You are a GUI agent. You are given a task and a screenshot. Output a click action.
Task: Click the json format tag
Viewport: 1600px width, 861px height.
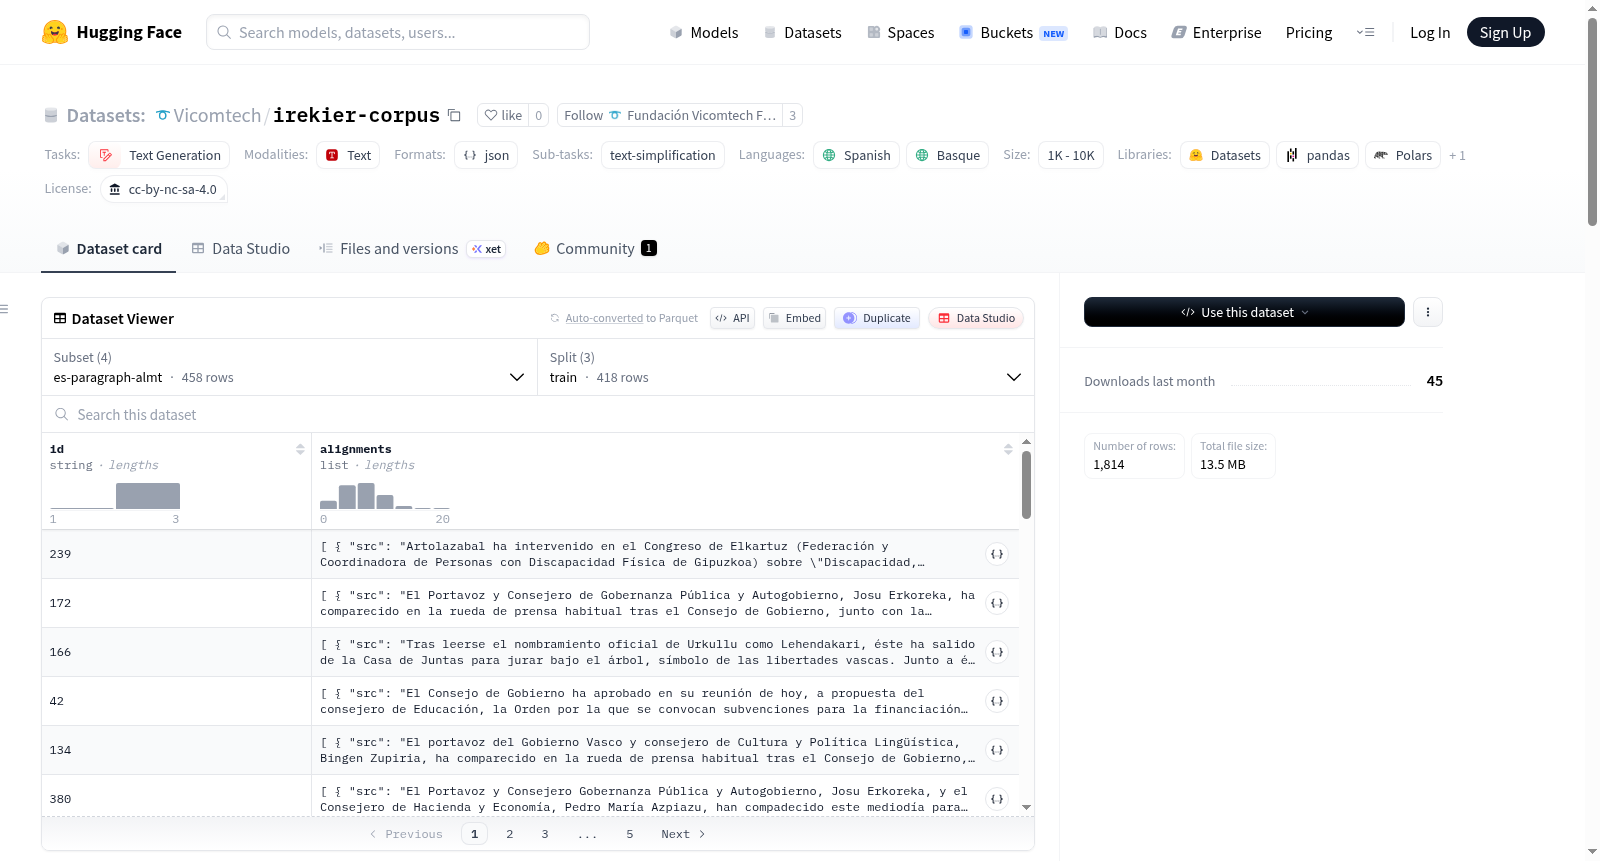coord(486,155)
